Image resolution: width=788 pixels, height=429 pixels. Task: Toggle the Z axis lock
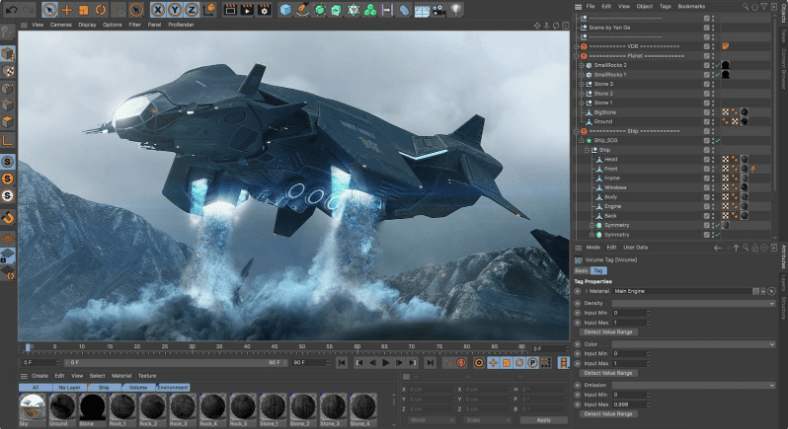pyautogui.click(x=191, y=10)
